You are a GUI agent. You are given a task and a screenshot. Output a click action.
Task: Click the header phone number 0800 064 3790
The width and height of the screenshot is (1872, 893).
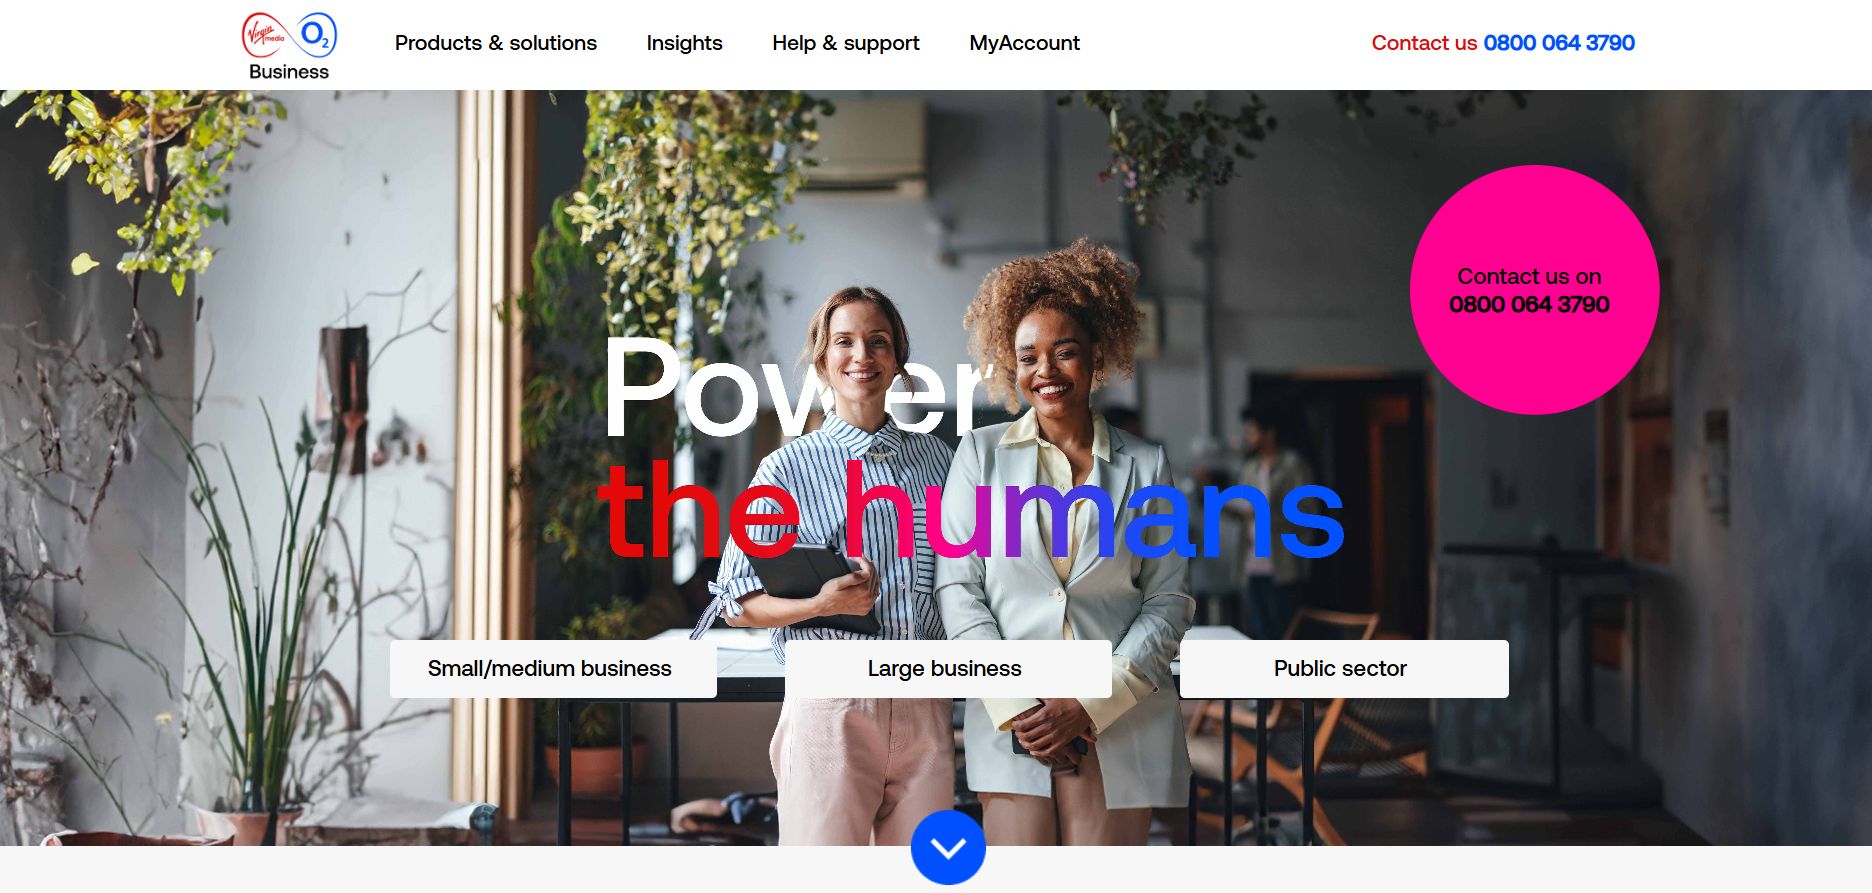coord(1559,43)
